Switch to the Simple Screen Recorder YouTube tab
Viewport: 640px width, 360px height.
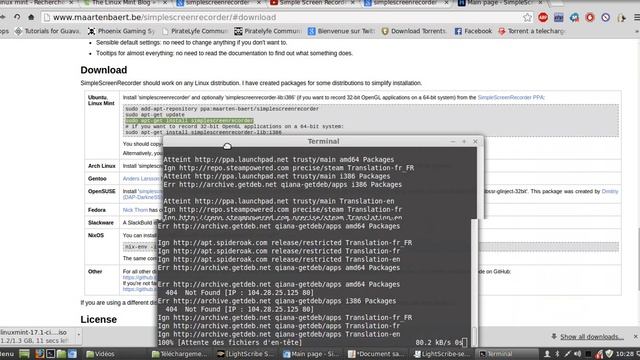312,3
